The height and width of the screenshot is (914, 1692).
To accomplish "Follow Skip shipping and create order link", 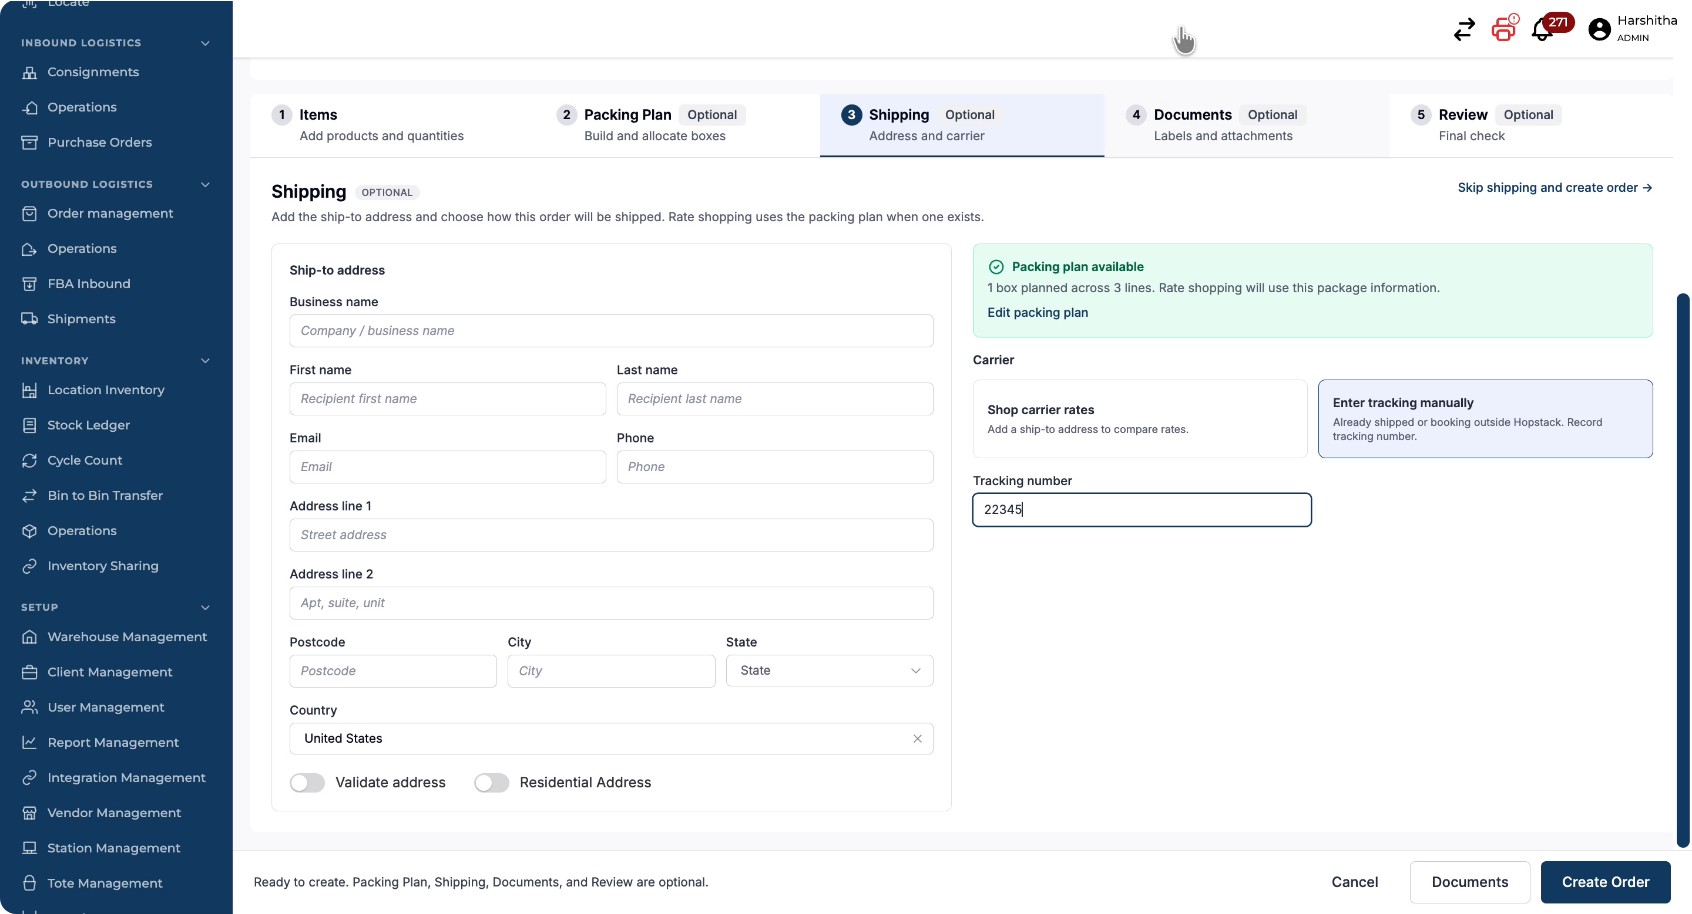I will (1554, 188).
